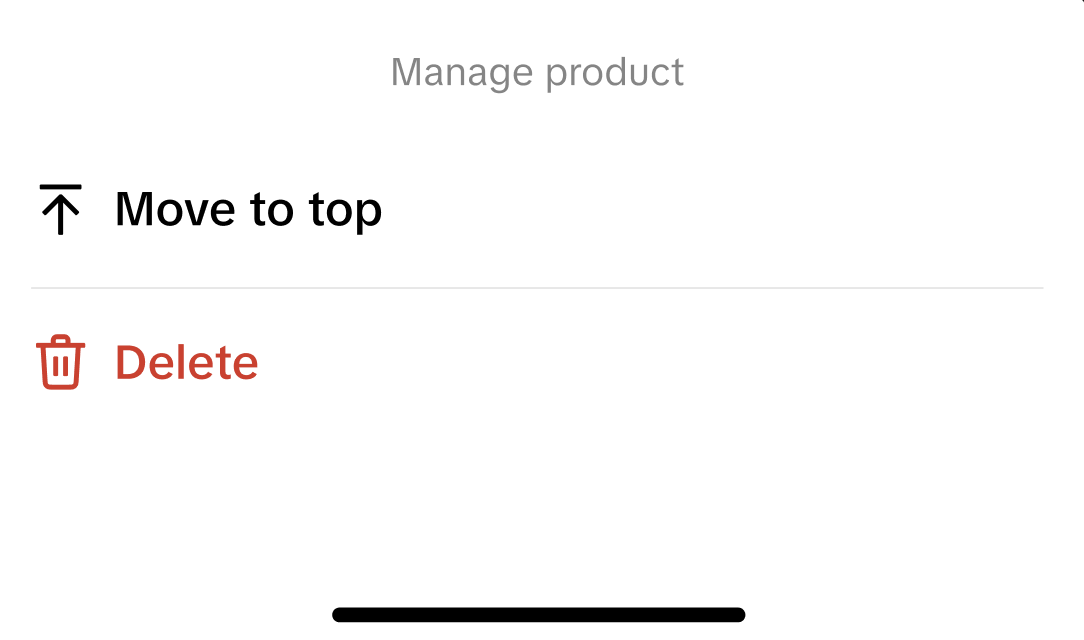Tap the Manage product sheet title

[x=537, y=73]
